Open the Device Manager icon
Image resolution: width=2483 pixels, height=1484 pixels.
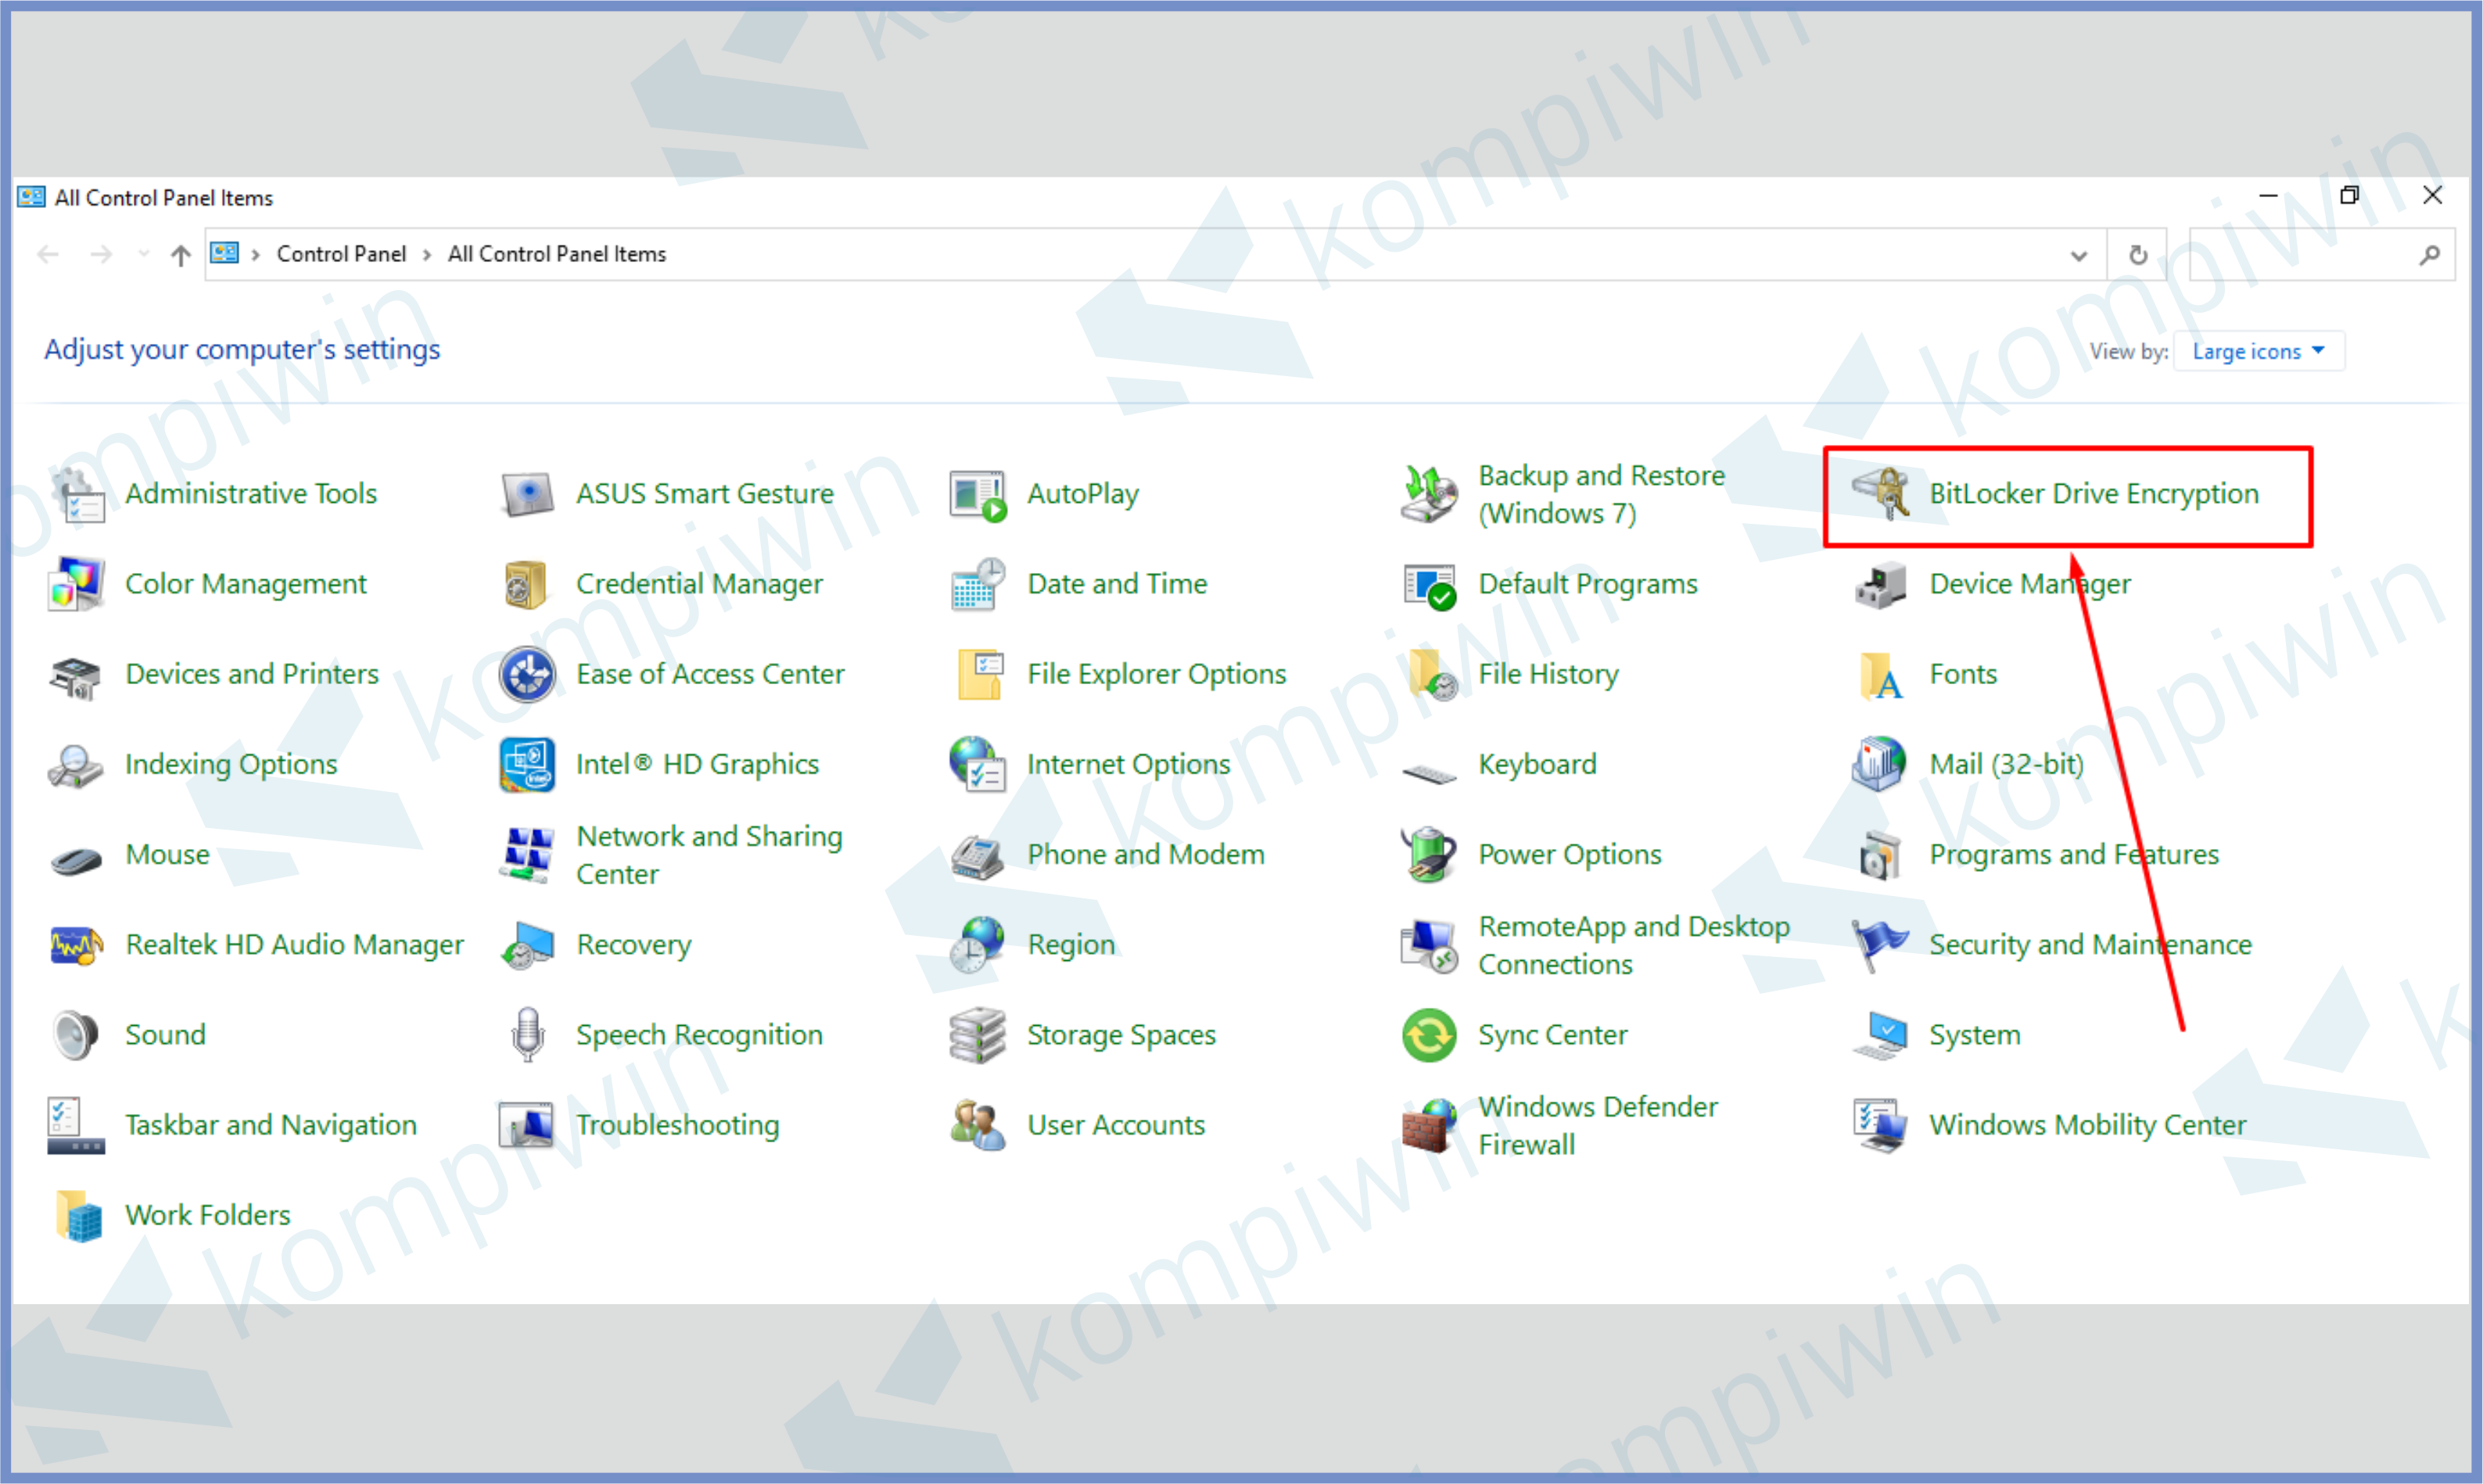1880,584
